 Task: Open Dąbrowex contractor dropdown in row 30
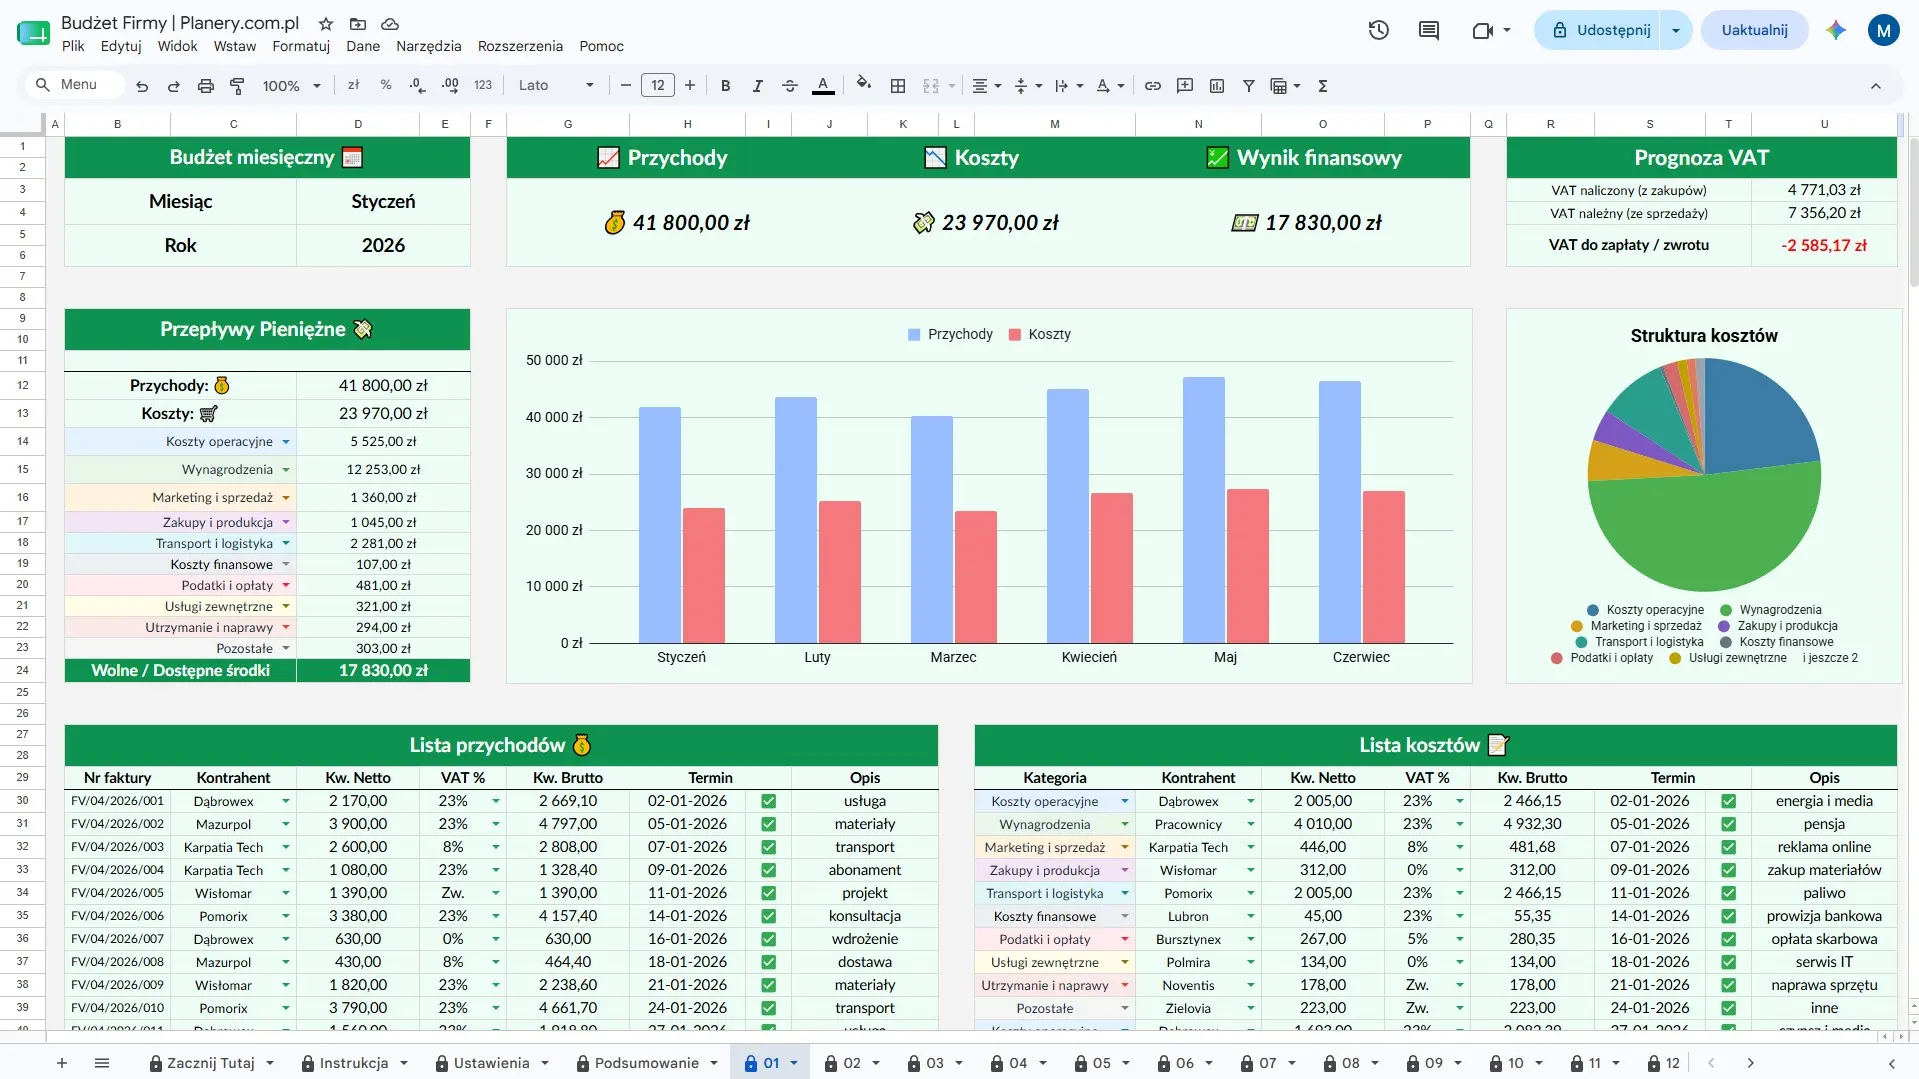pos(286,801)
